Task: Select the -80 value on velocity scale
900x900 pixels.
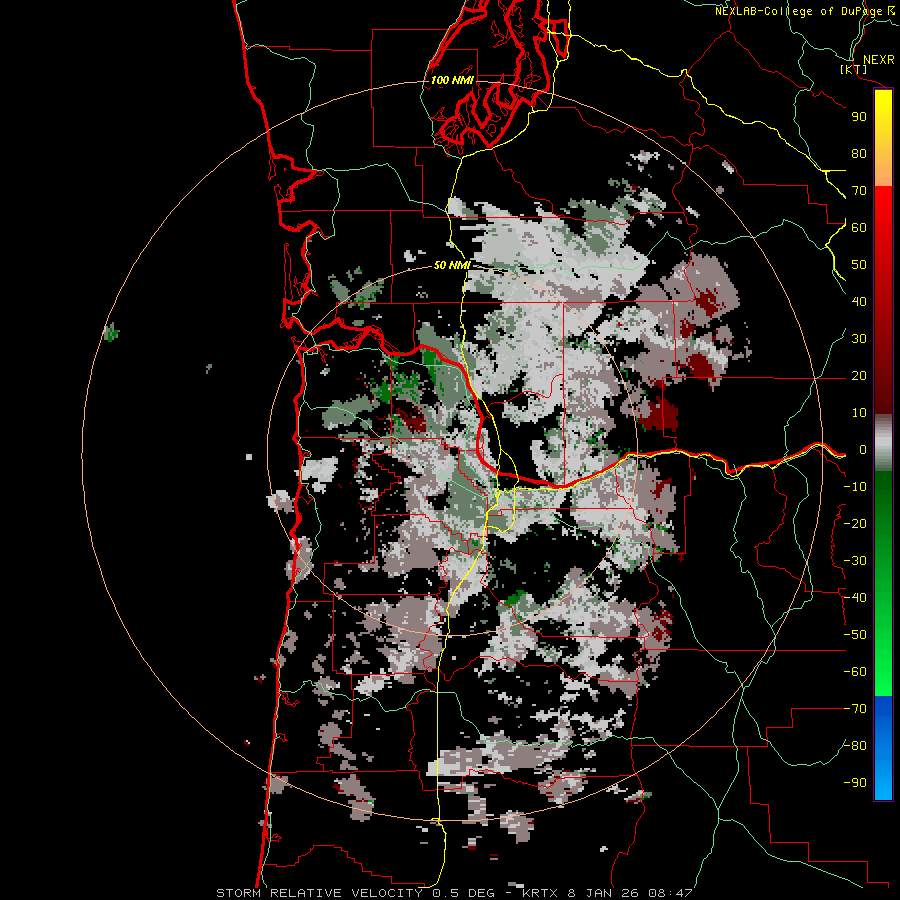Action: [x=855, y=746]
